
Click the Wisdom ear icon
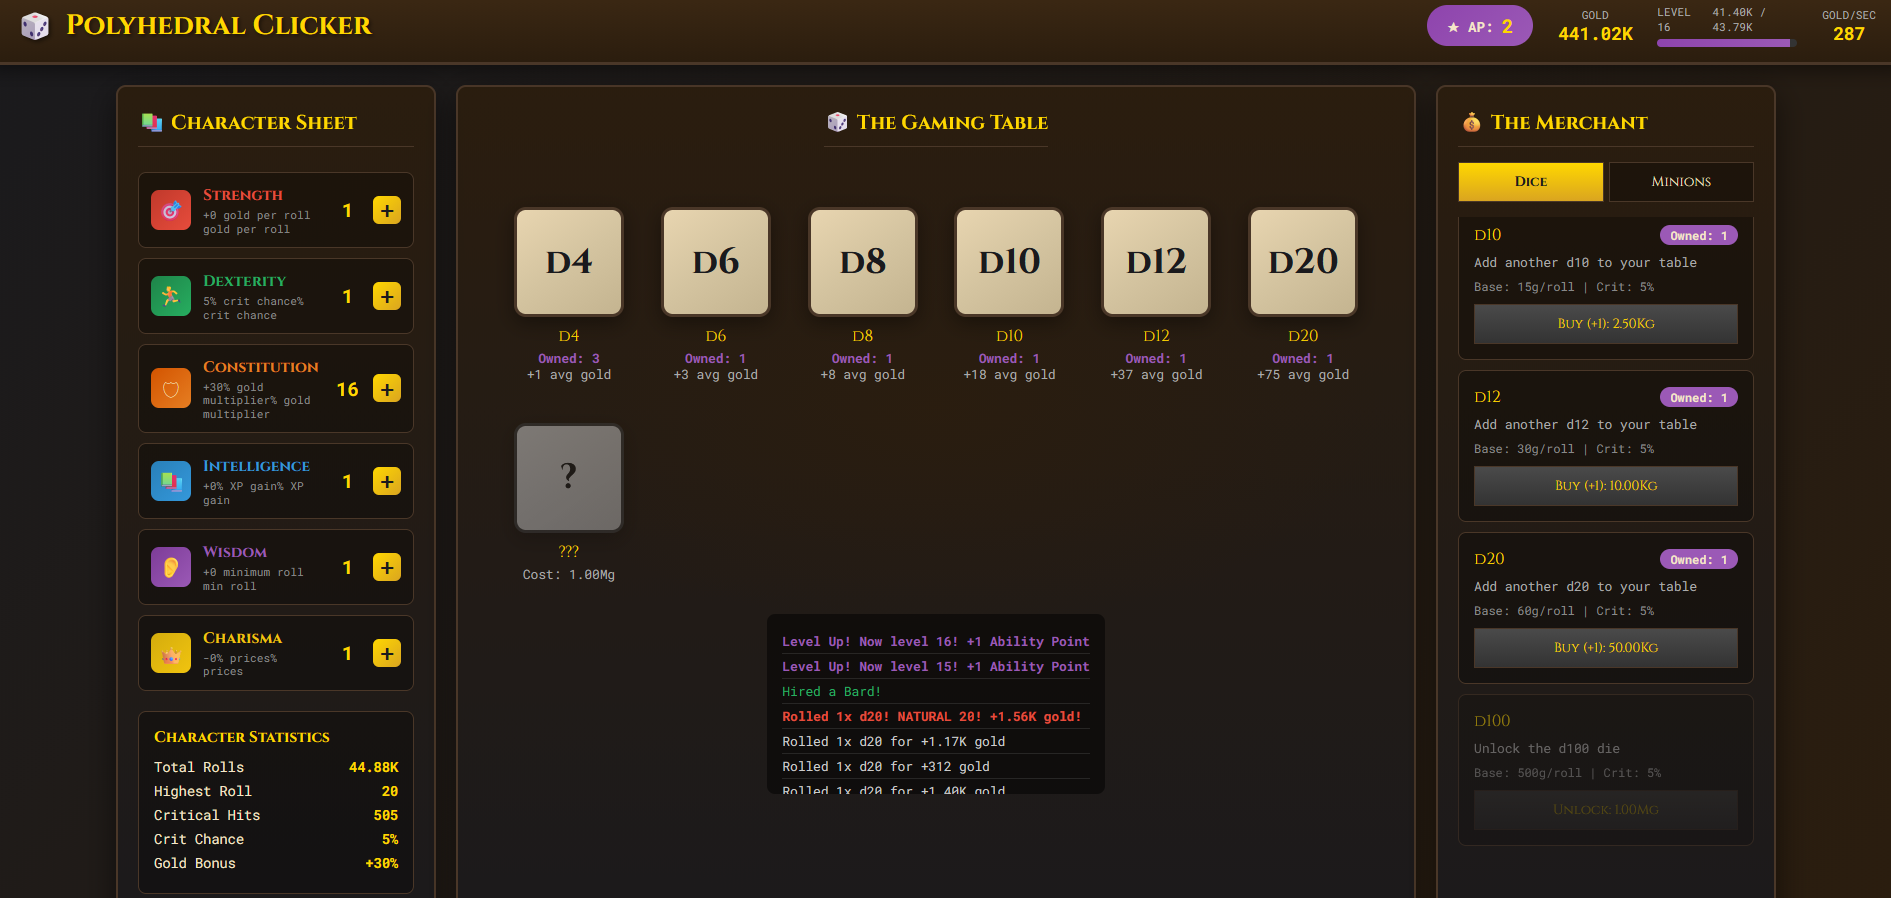(171, 567)
